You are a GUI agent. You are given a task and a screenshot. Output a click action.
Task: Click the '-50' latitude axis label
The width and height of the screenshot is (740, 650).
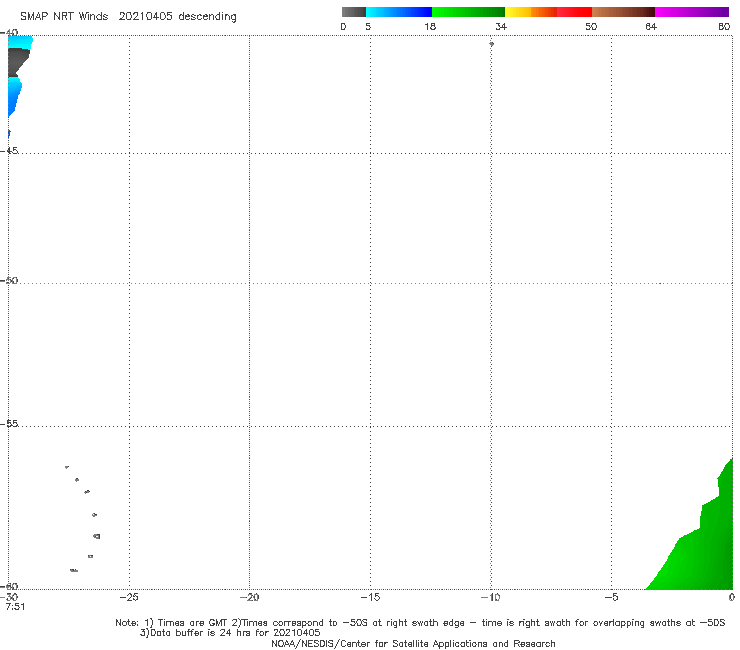tap(9, 280)
